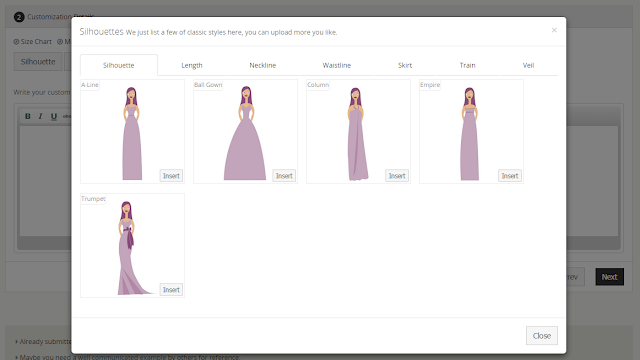Click the Column label
Viewport: 640px width, 360px height.
(318, 85)
